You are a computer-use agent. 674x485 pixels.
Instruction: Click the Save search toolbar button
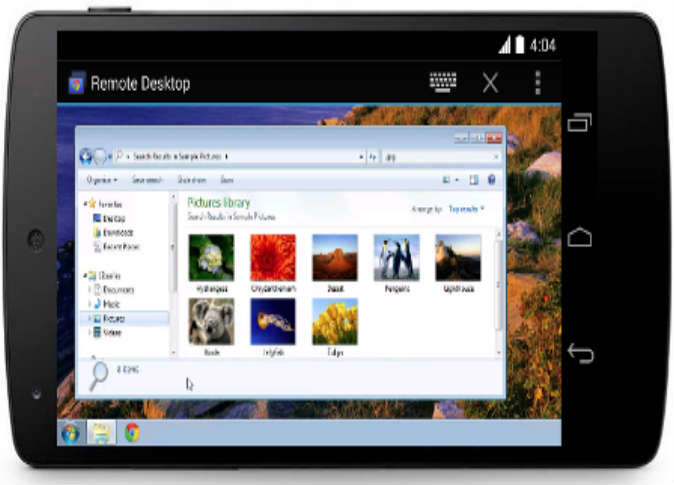pyautogui.click(x=146, y=180)
